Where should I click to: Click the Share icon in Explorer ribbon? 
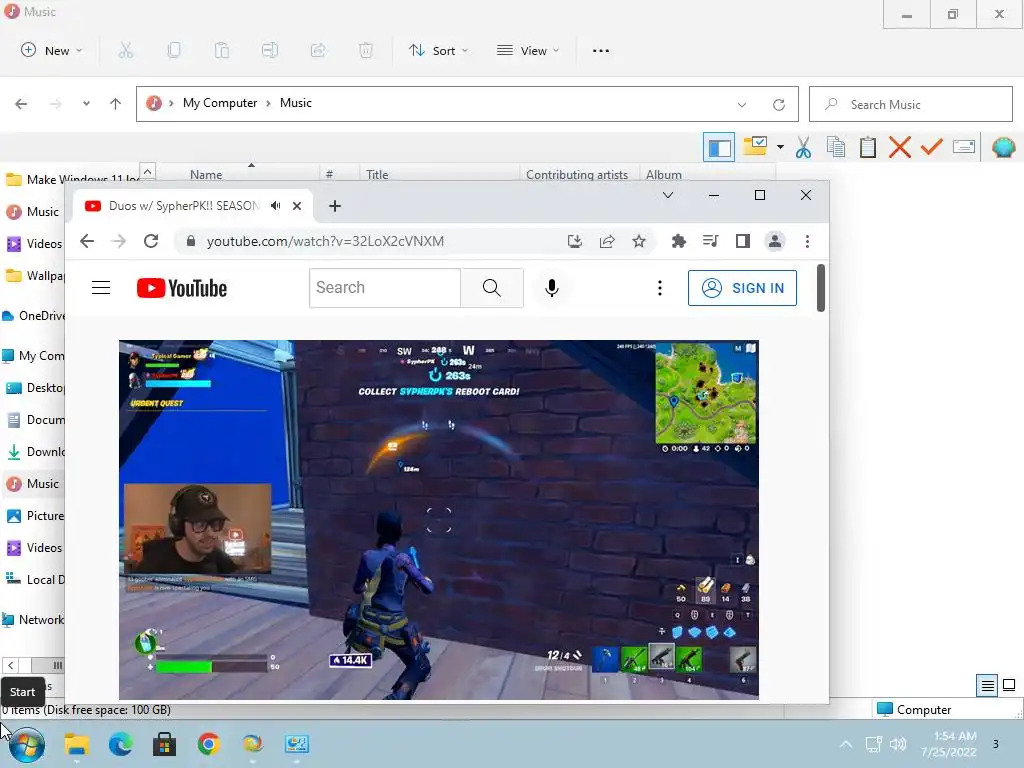(x=318, y=50)
